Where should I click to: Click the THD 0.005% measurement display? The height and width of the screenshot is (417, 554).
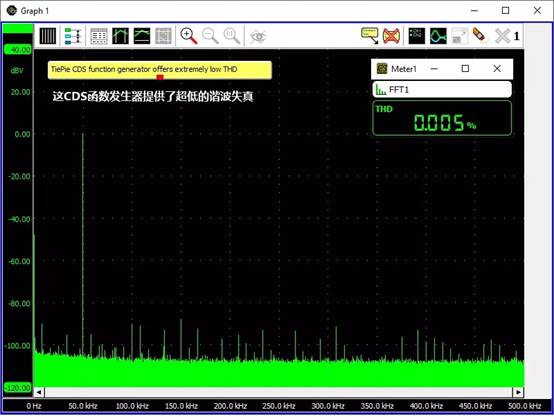coord(442,118)
